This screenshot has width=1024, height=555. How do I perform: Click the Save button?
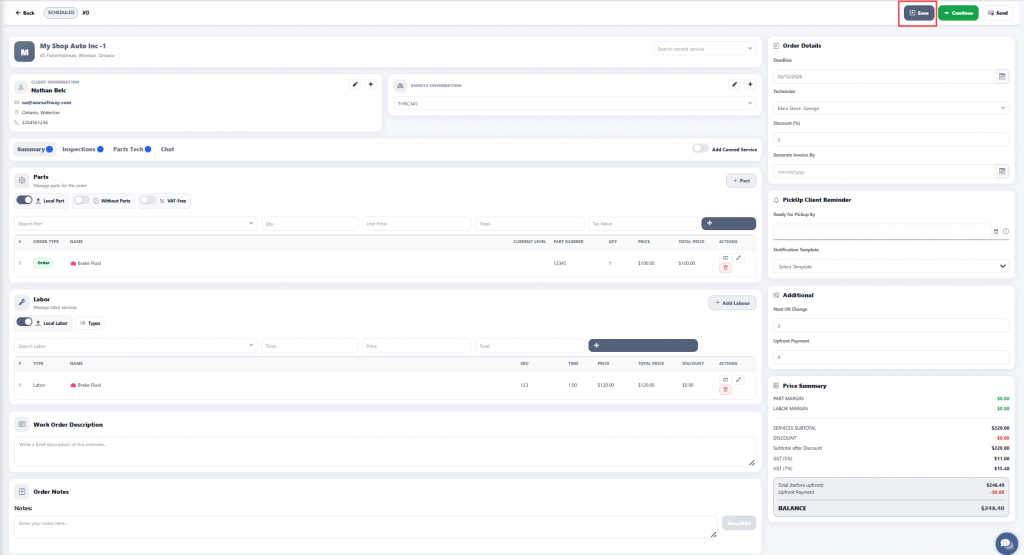(x=918, y=13)
